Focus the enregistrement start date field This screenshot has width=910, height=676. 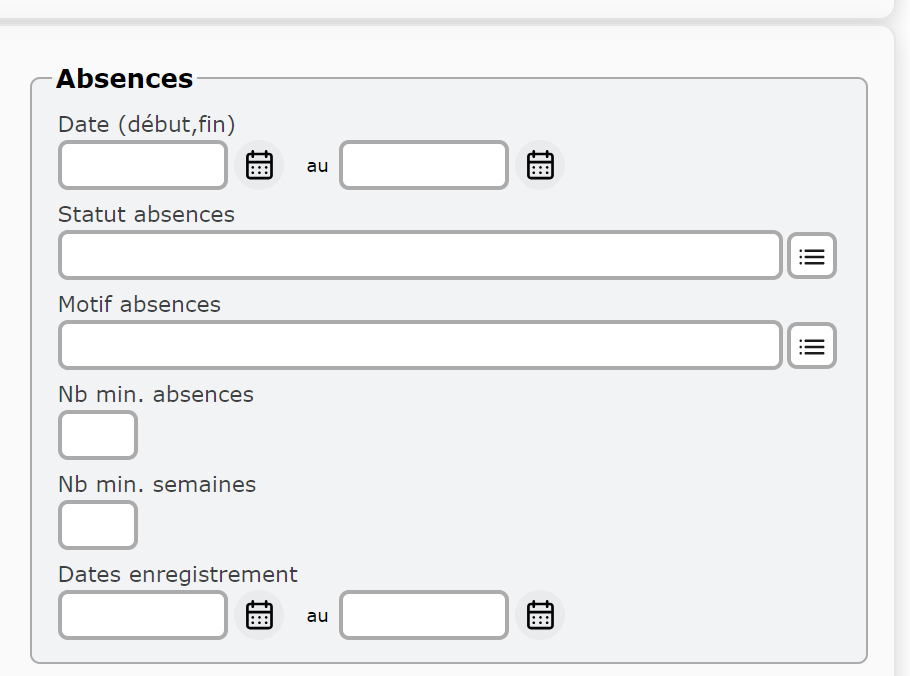pyautogui.click(x=143, y=615)
